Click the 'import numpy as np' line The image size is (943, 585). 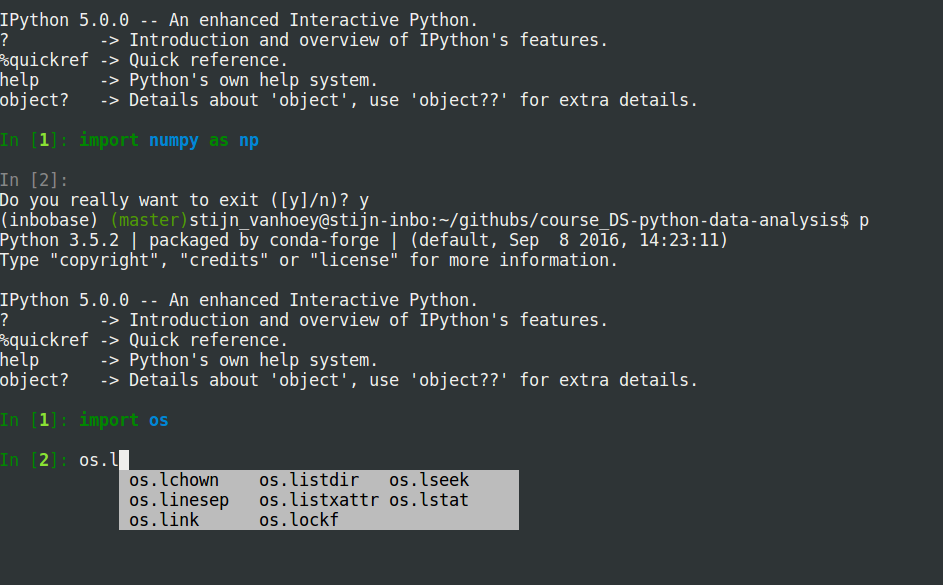click(169, 140)
